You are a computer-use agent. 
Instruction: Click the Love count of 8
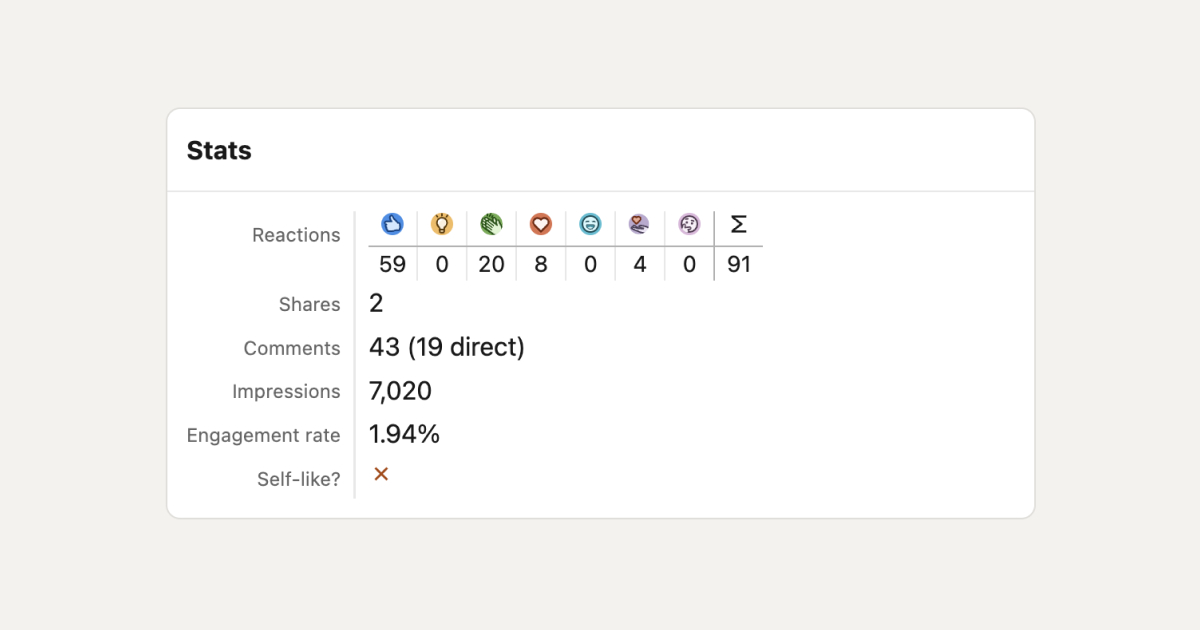tap(541, 265)
